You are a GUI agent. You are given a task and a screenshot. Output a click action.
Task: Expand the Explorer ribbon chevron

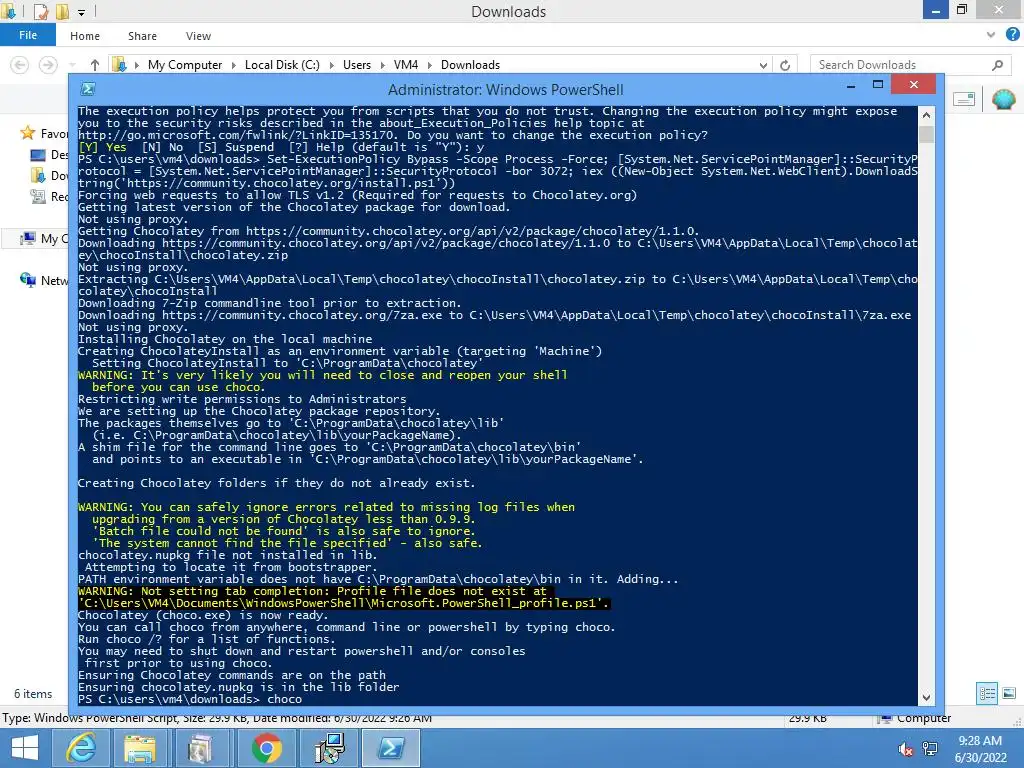click(x=991, y=35)
